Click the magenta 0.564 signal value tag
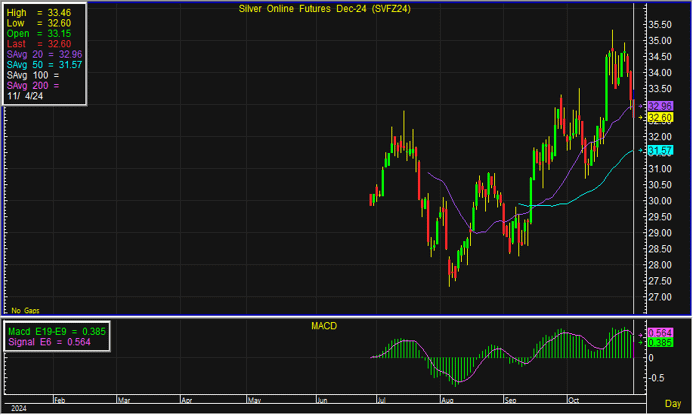Image resolution: width=693 pixels, height=415 pixels. point(660,332)
